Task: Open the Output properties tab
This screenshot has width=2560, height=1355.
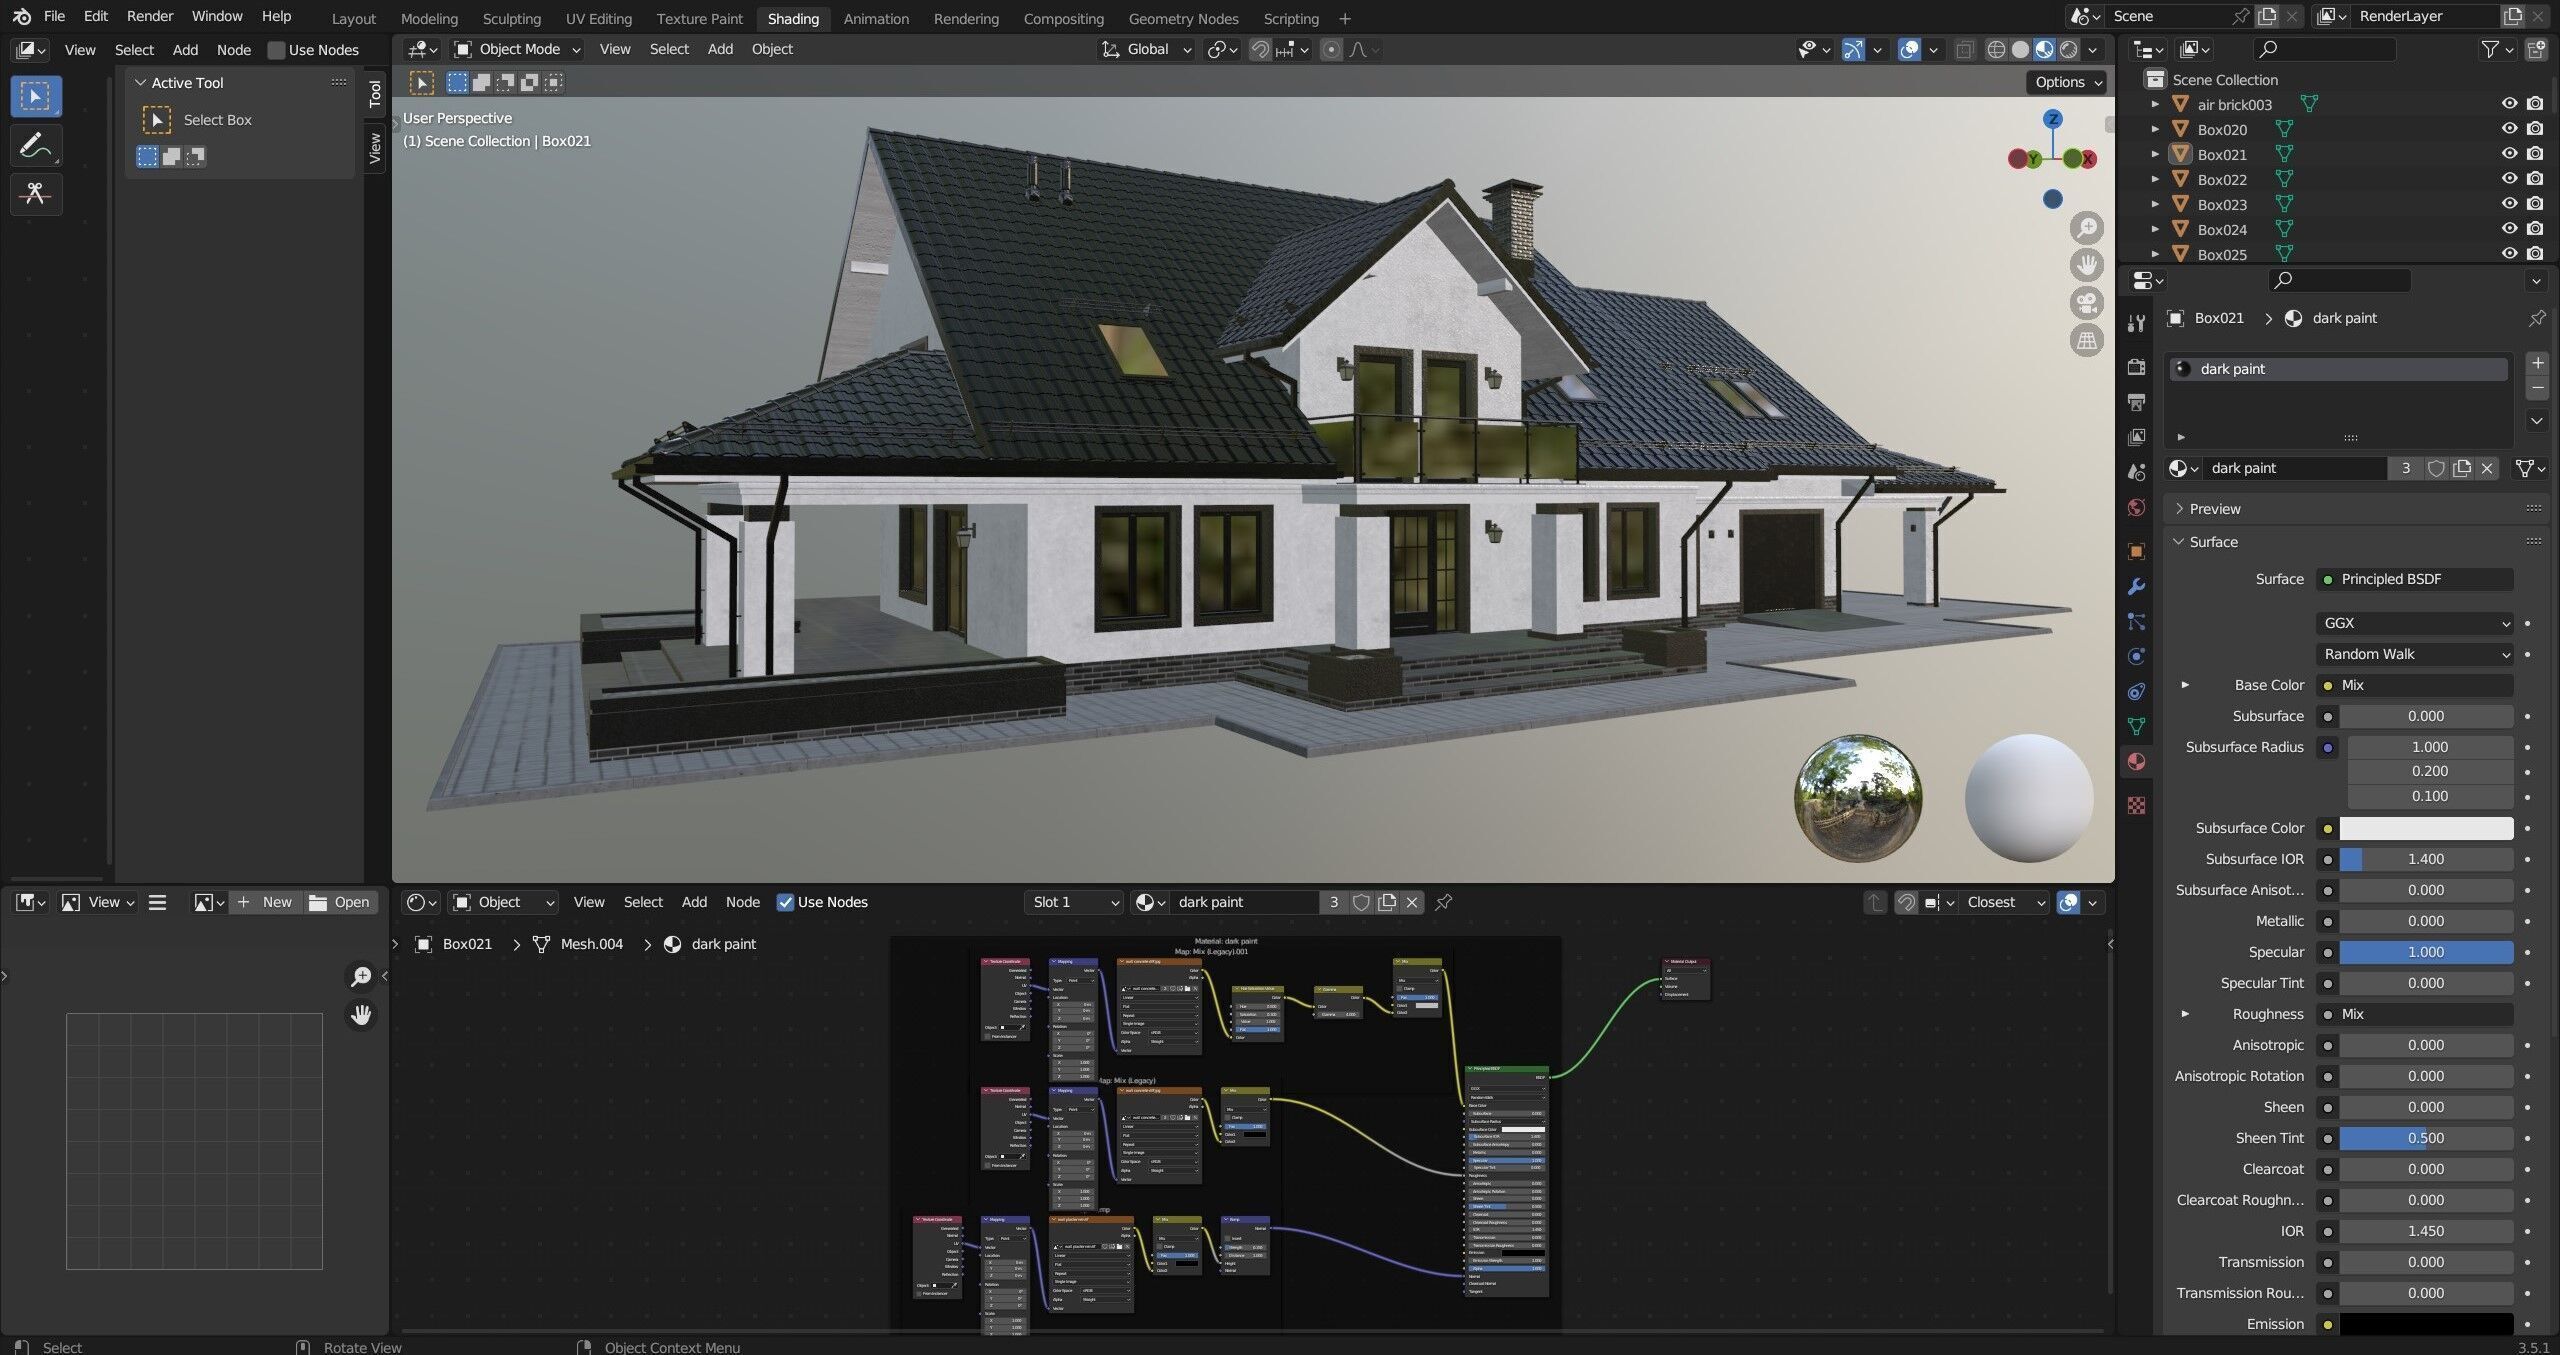Action: coord(2137,402)
